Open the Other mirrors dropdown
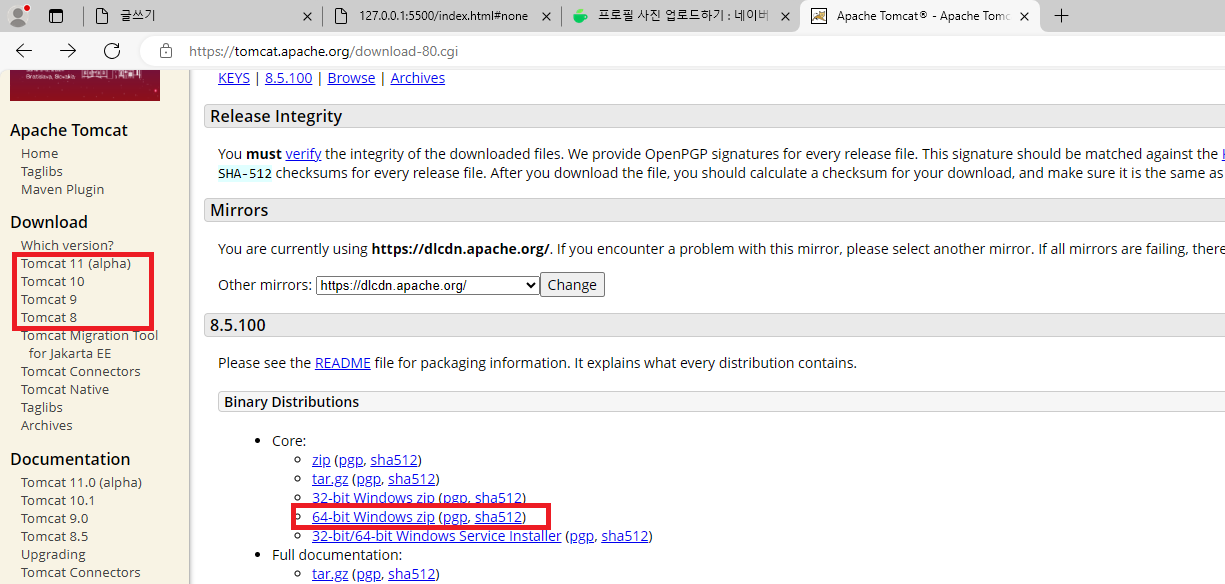 click(x=428, y=285)
